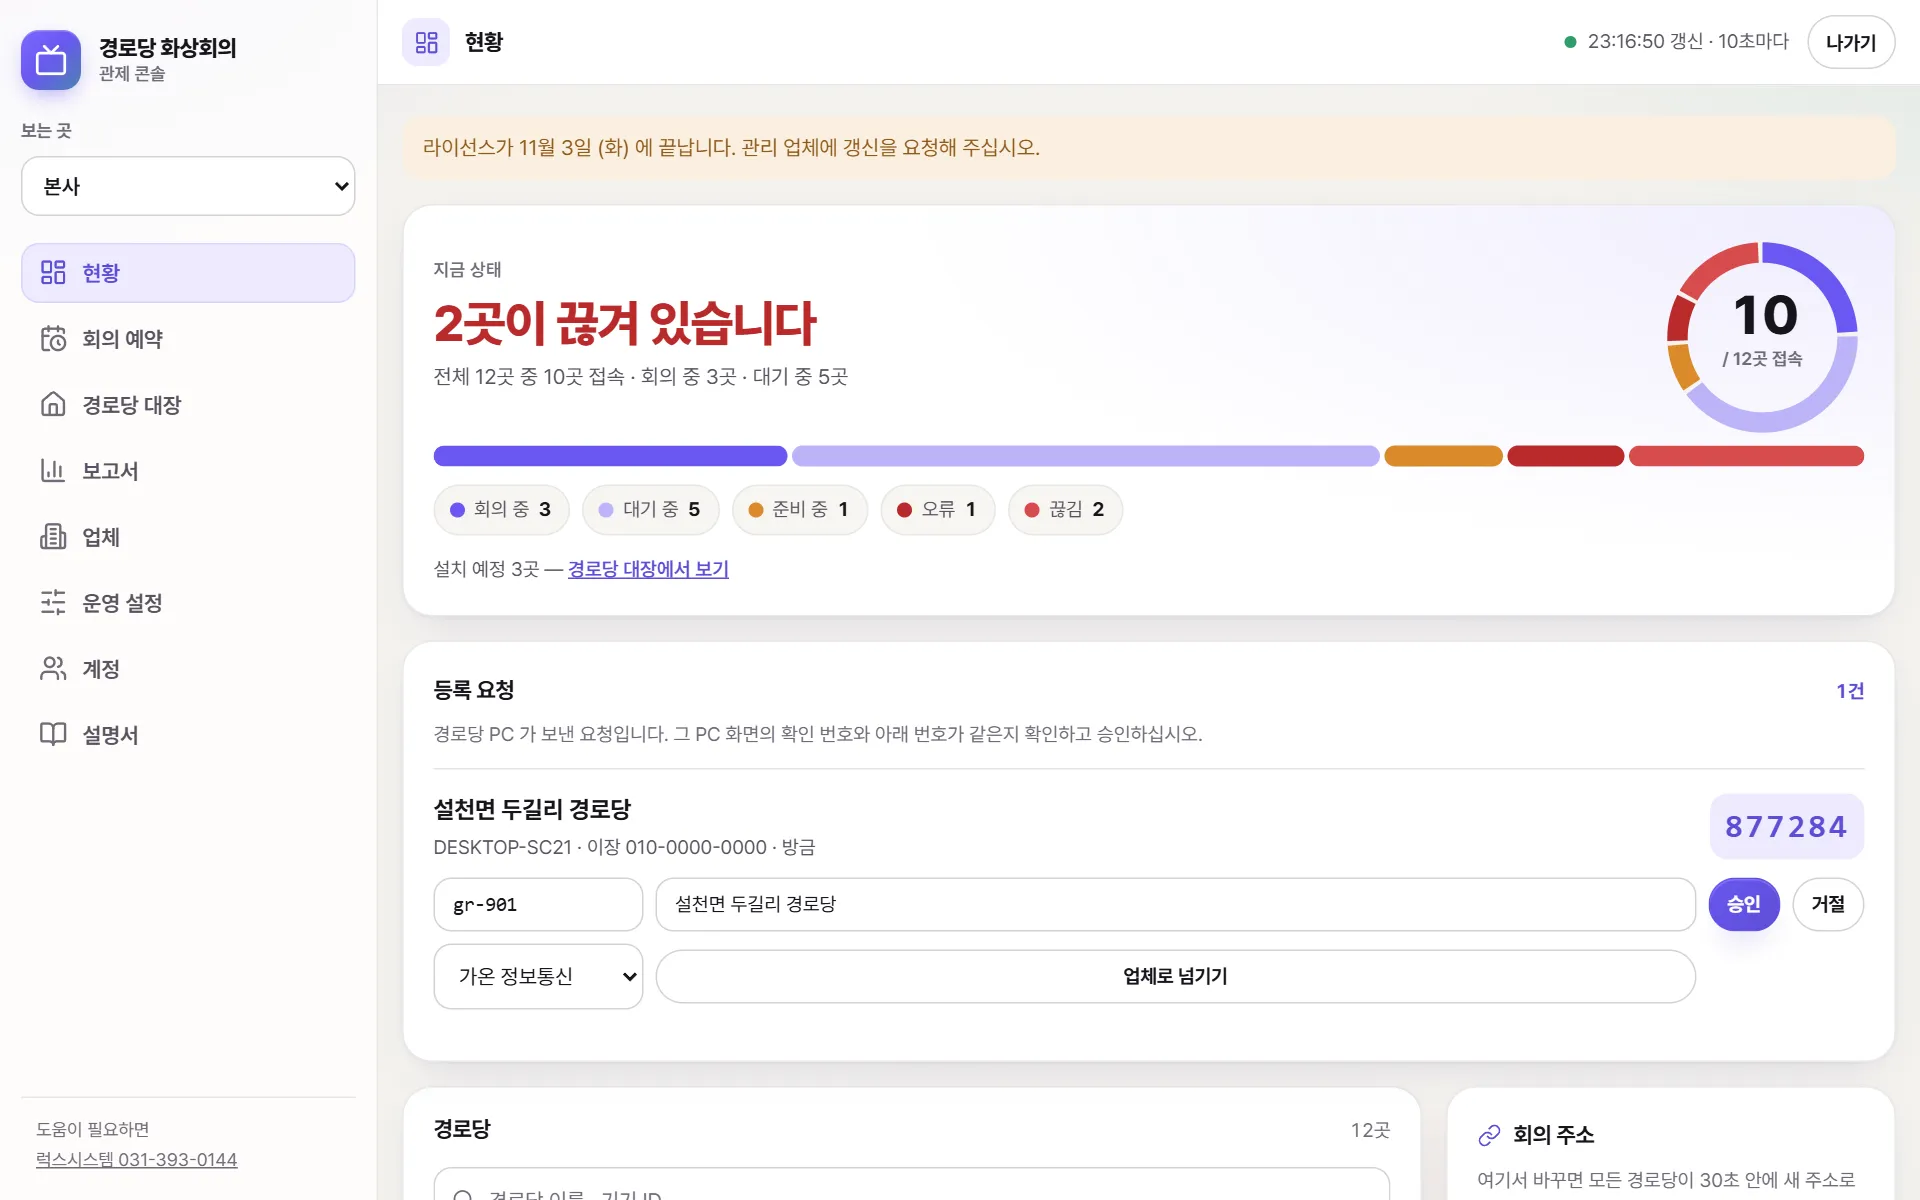The width and height of the screenshot is (1920, 1200).
Task: Click the 나가기 logout button
Action: coord(1851,42)
